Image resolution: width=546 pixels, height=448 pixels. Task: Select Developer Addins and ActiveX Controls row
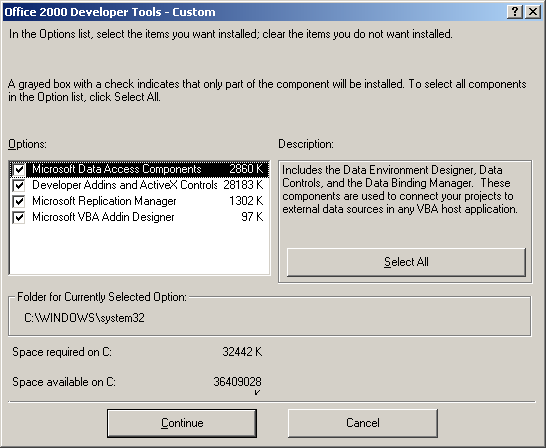139,185
